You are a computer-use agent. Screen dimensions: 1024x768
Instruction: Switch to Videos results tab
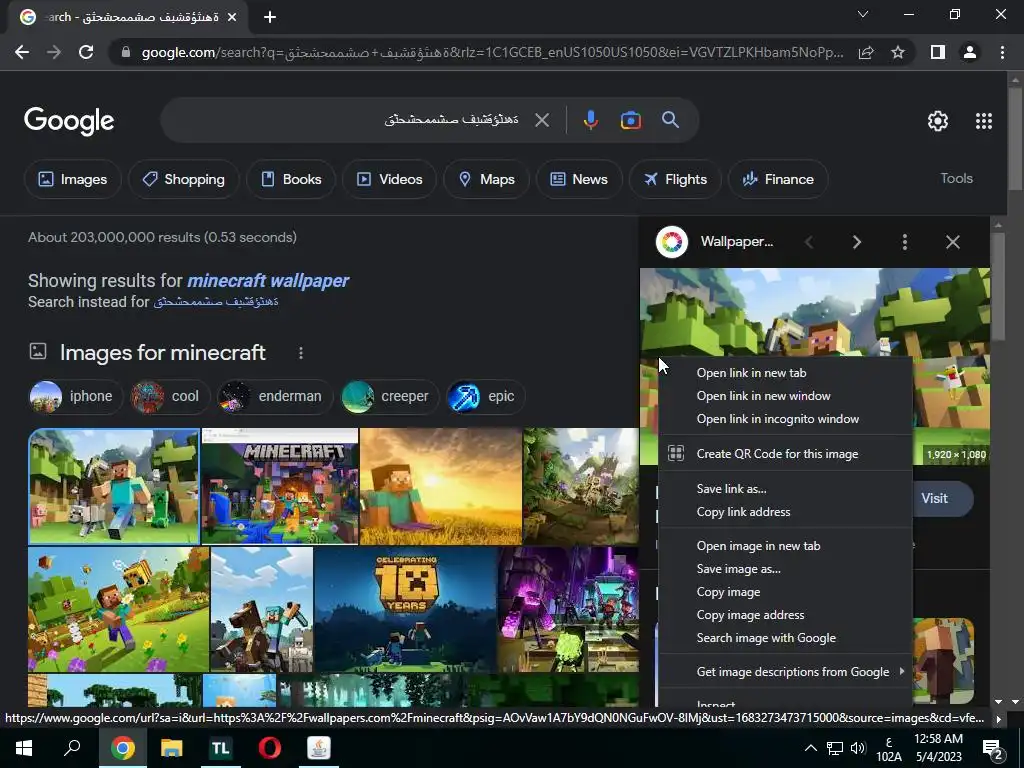point(389,180)
